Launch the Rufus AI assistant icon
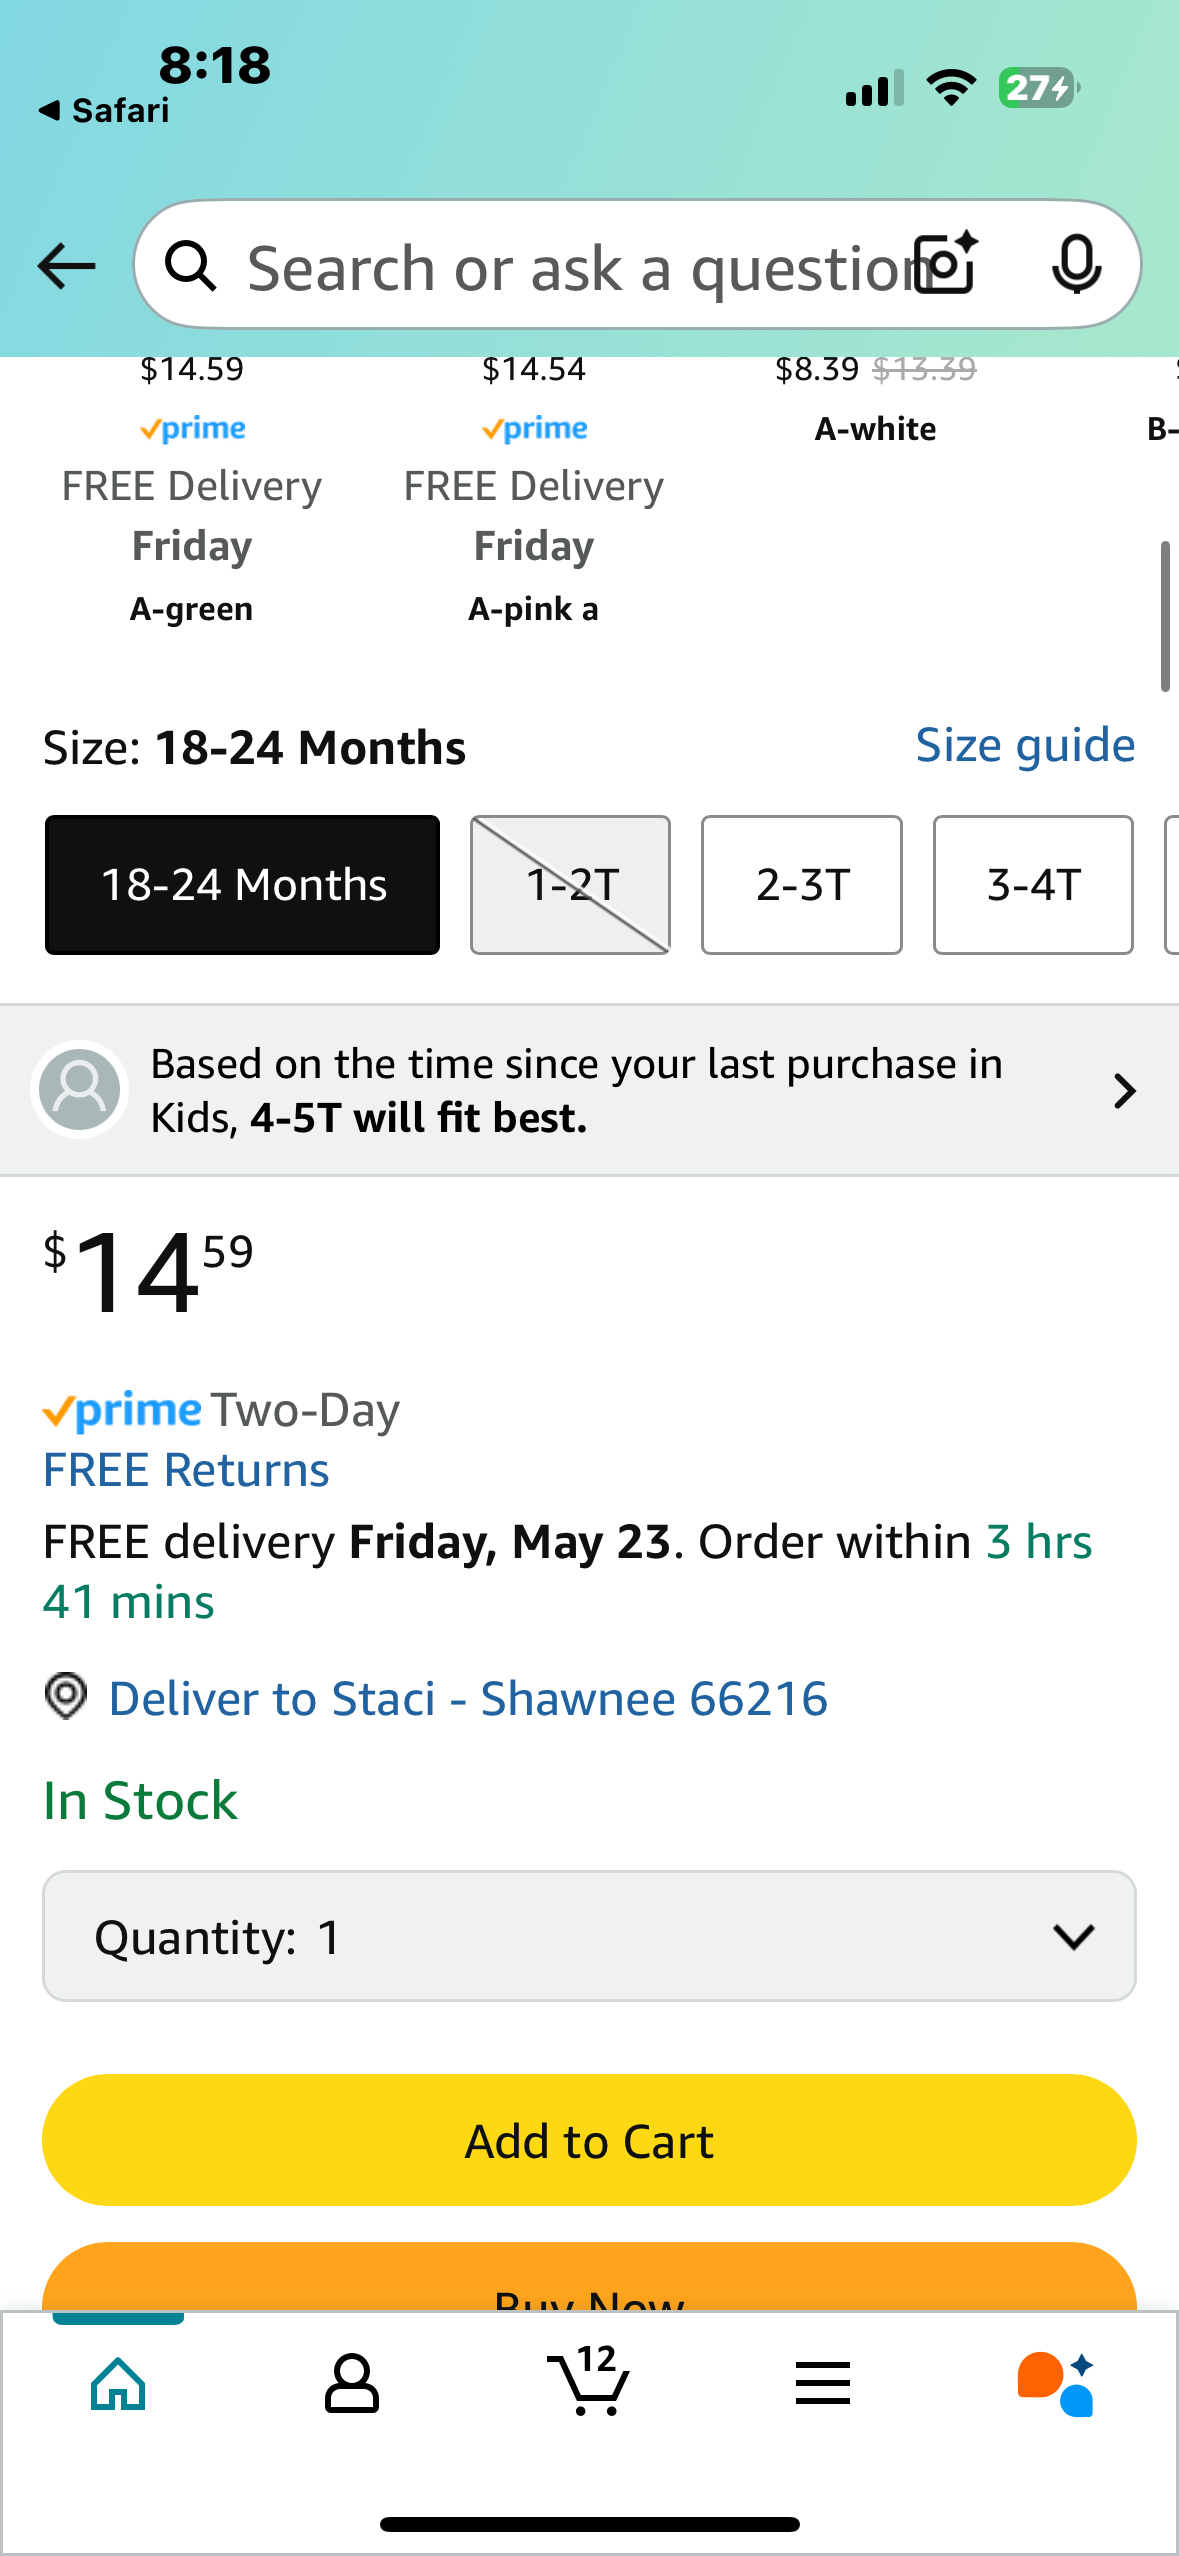1179x2556 pixels. coord(1056,2384)
